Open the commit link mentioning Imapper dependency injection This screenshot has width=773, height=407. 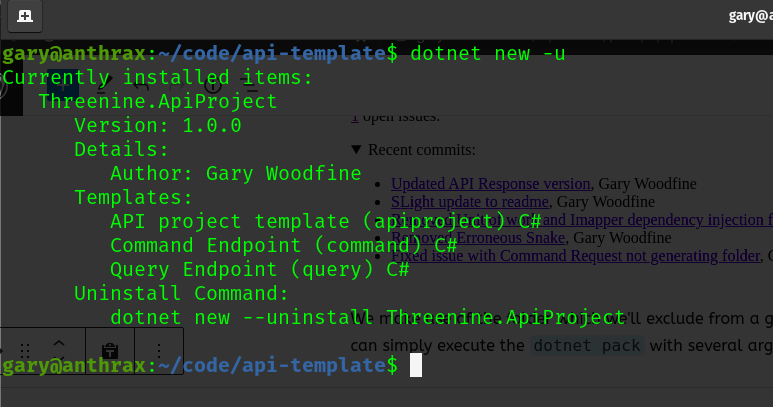[x=582, y=220]
